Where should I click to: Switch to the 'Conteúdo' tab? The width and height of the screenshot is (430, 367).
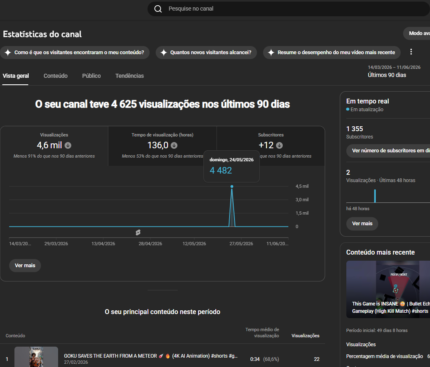(x=55, y=76)
